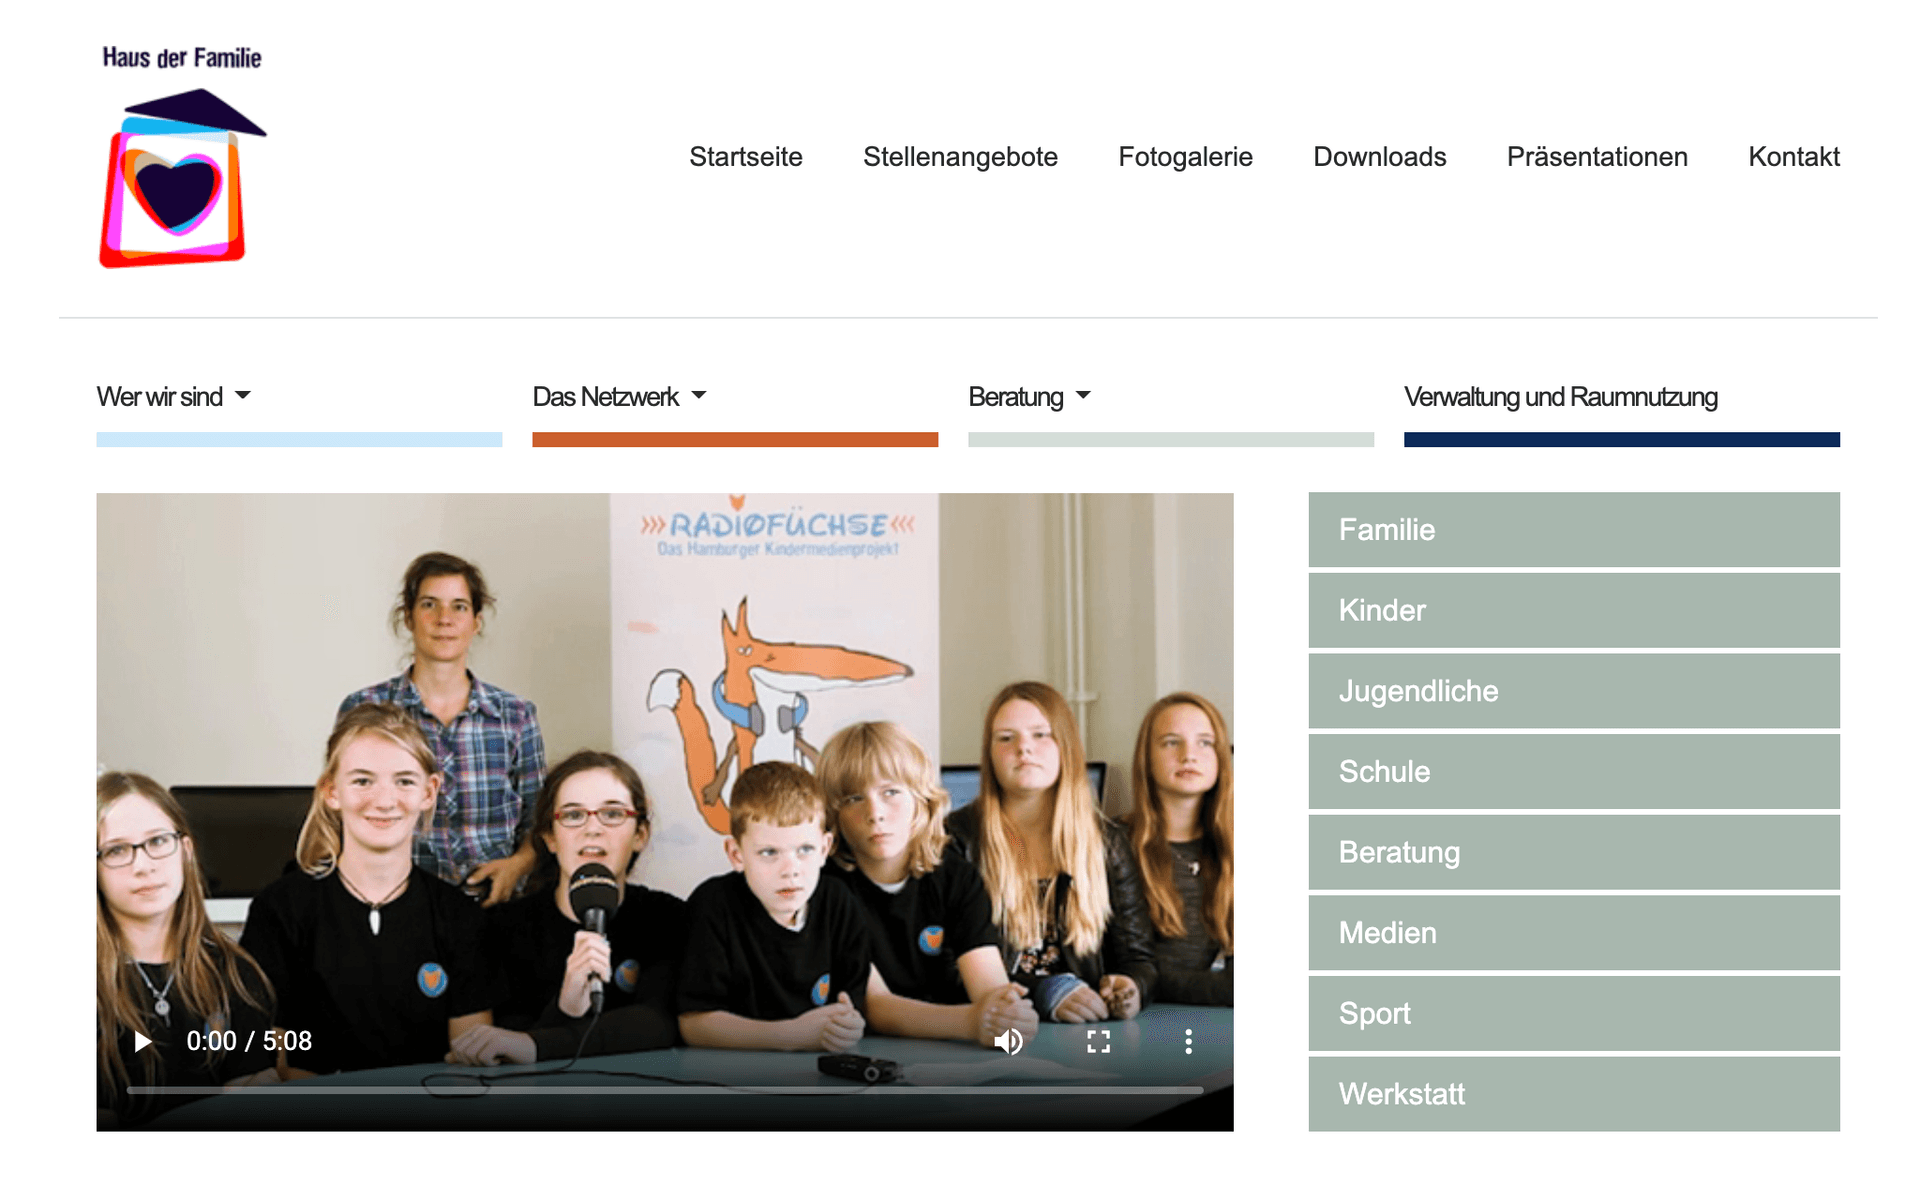This screenshot has height=1185, width=1920.
Task: Go to the Kontakt page
Action: 1793,157
